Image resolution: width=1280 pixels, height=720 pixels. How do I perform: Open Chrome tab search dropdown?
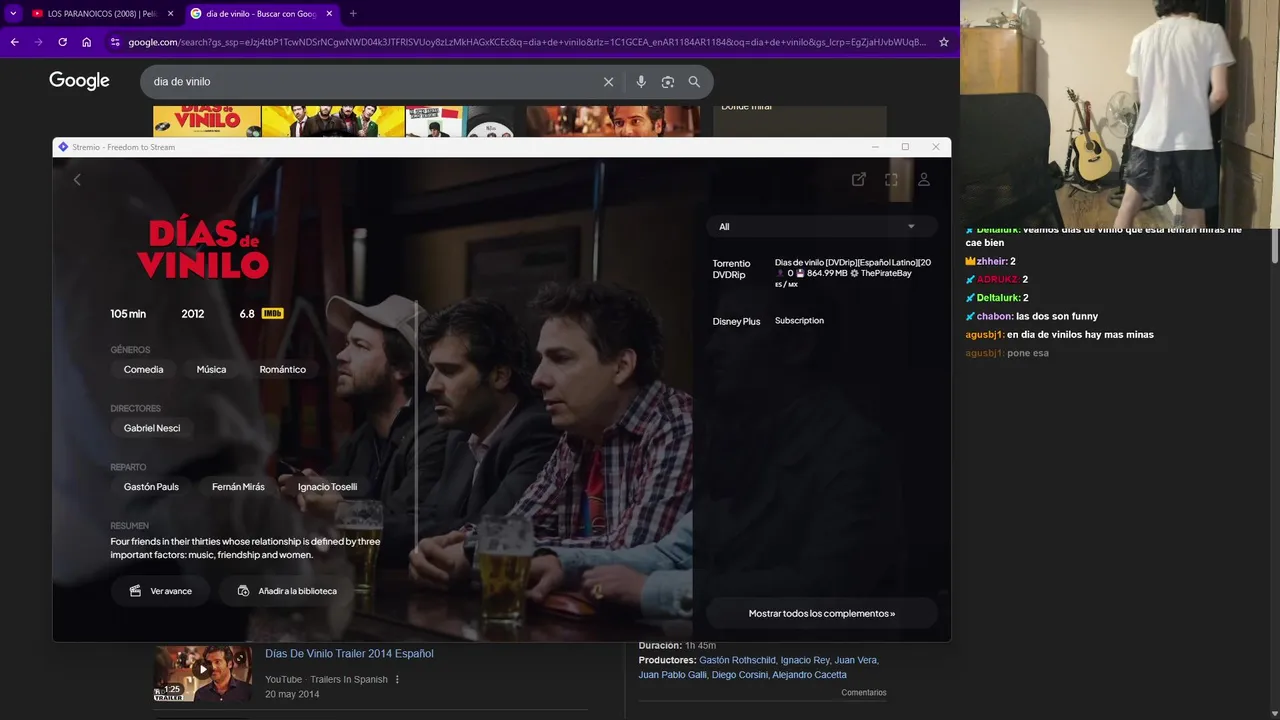click(13, 13)
